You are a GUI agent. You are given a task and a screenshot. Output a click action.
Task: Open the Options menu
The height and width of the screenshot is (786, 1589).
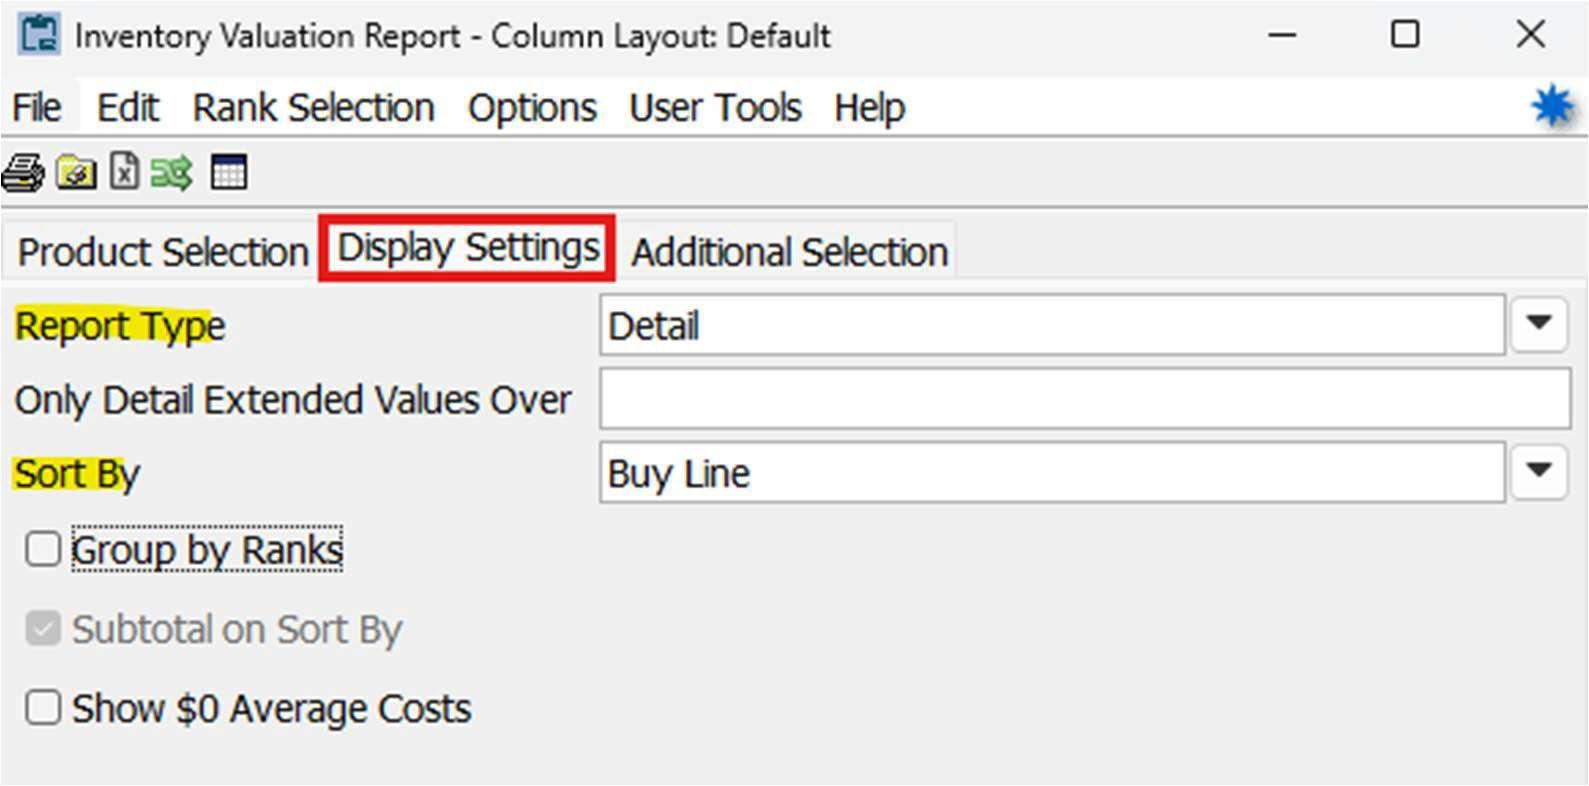click(x=532, y=108)
